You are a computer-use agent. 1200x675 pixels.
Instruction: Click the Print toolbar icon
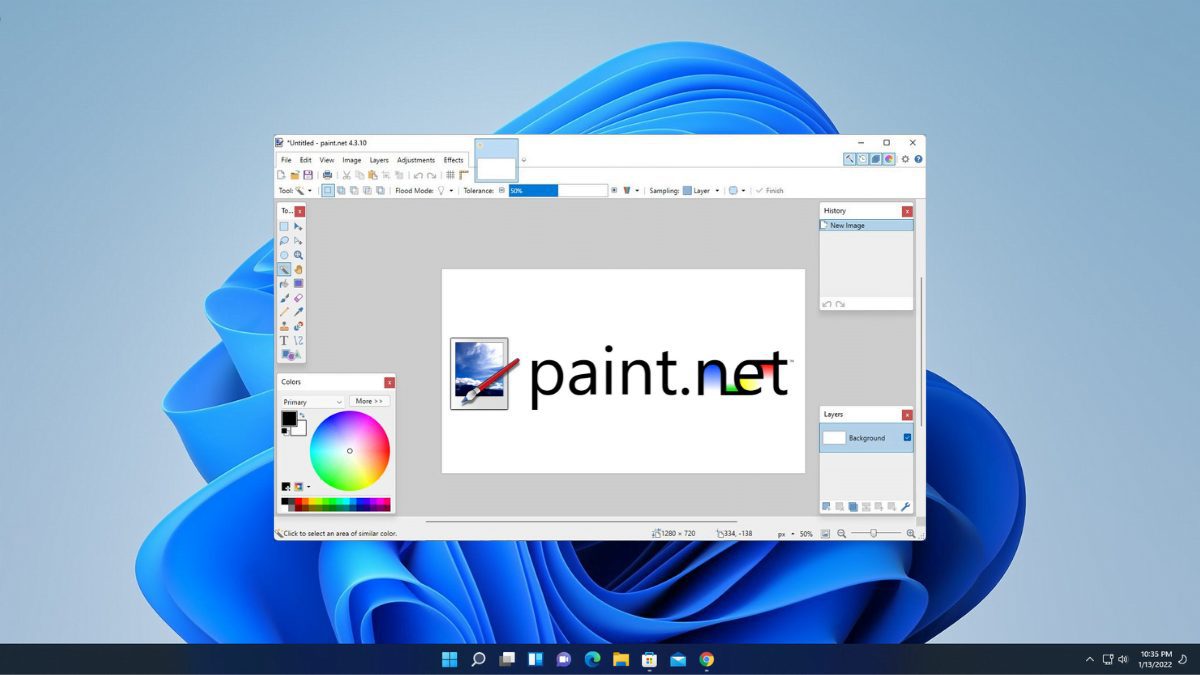click(327, 175)
